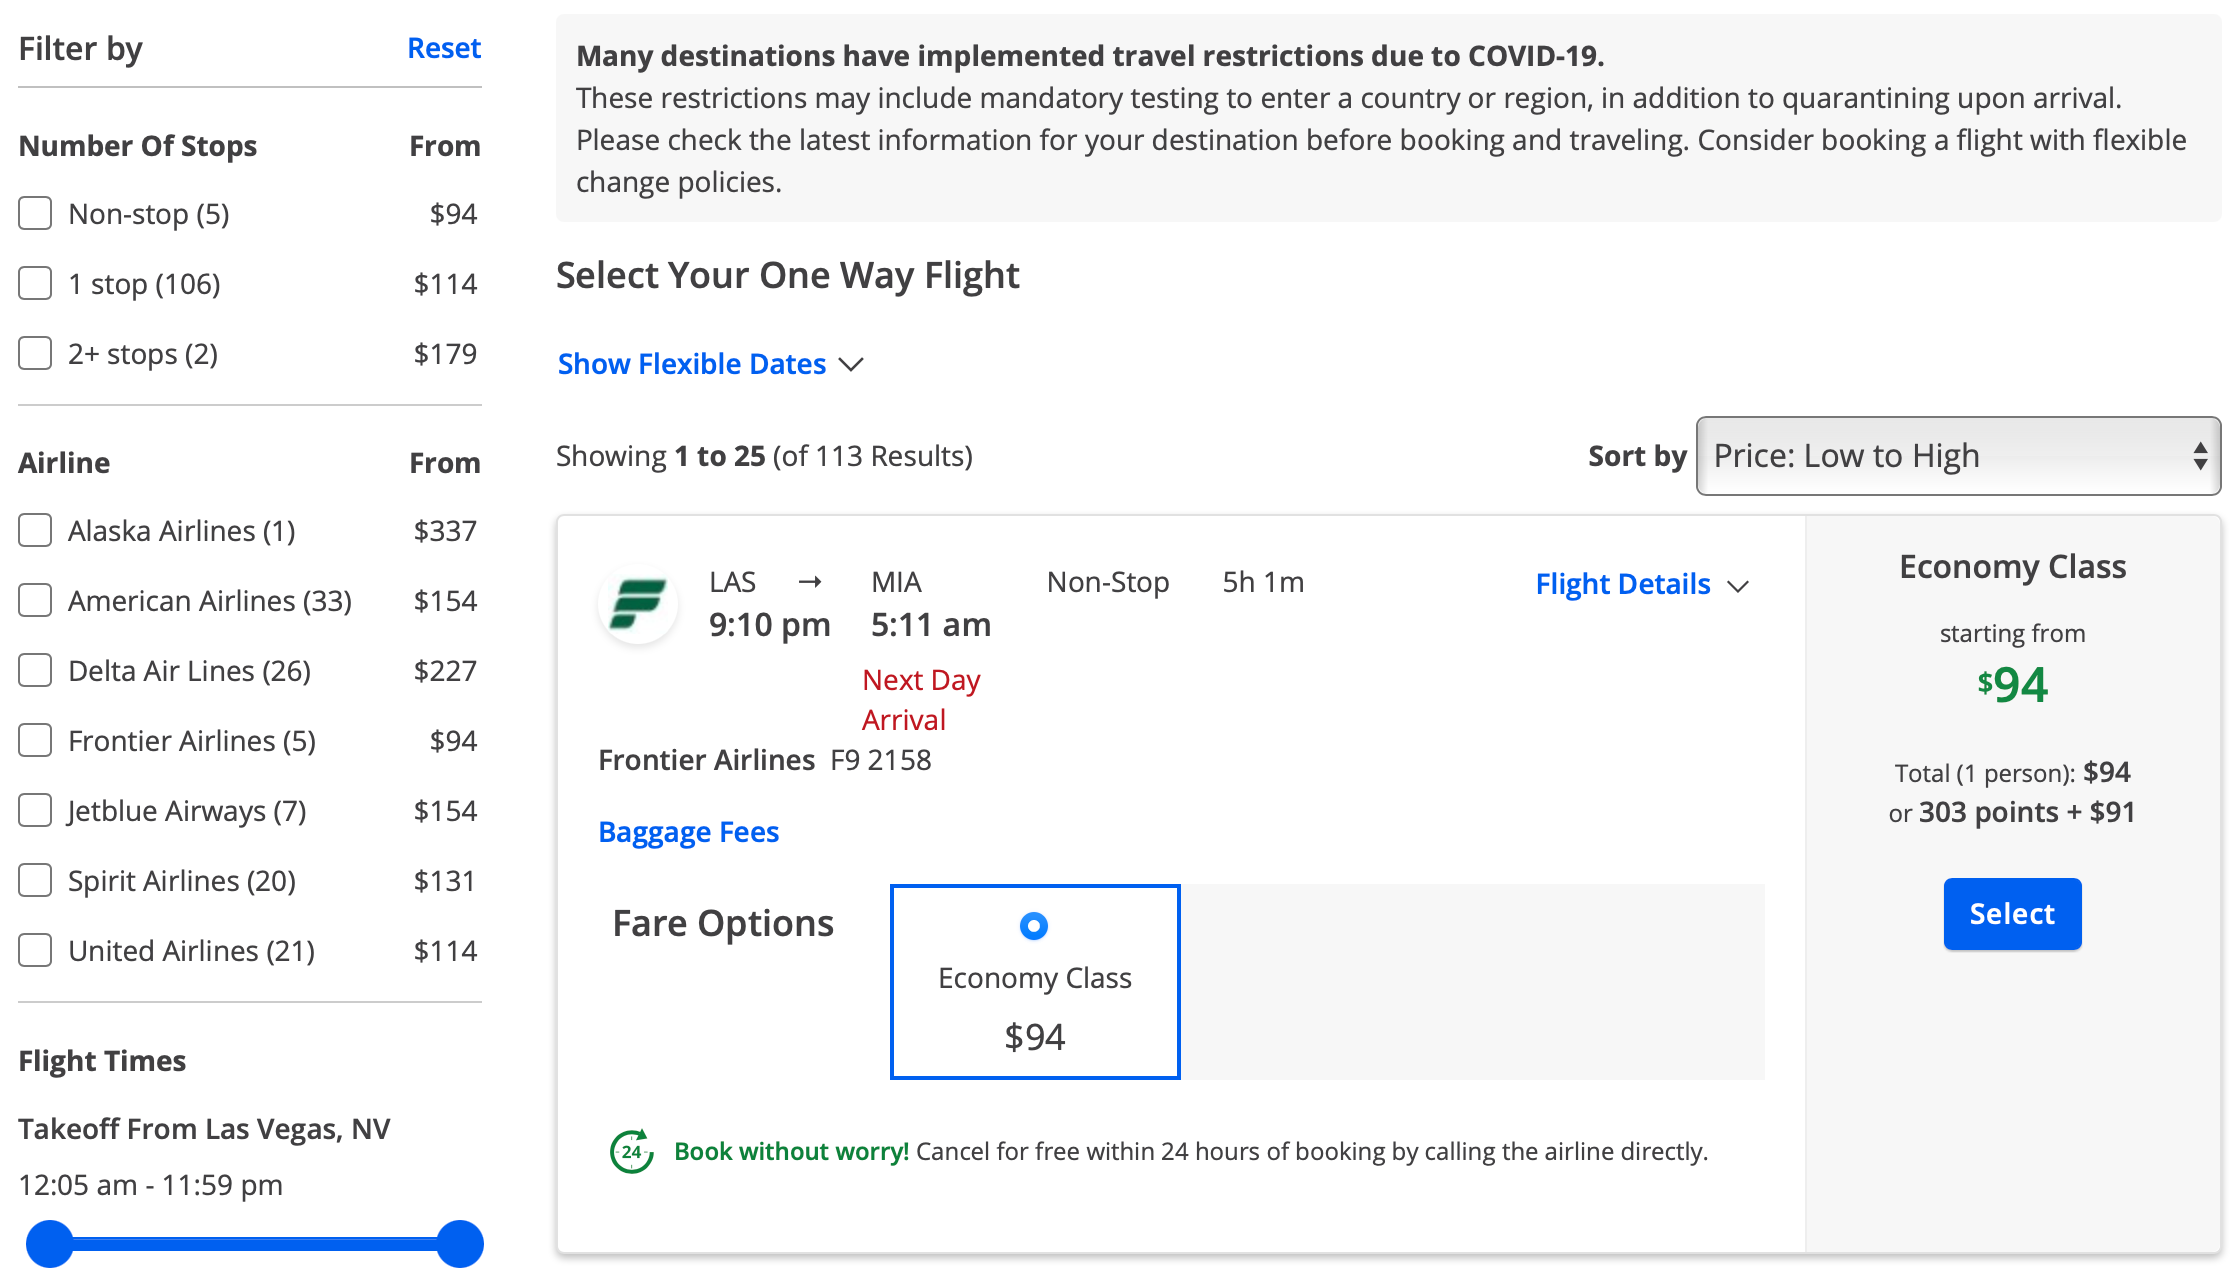The height and width of the screenshot is (1272, 2240).
Task: Filter results by Frontier Airlines
Action: pyautogui.click(x=34, y=740)
